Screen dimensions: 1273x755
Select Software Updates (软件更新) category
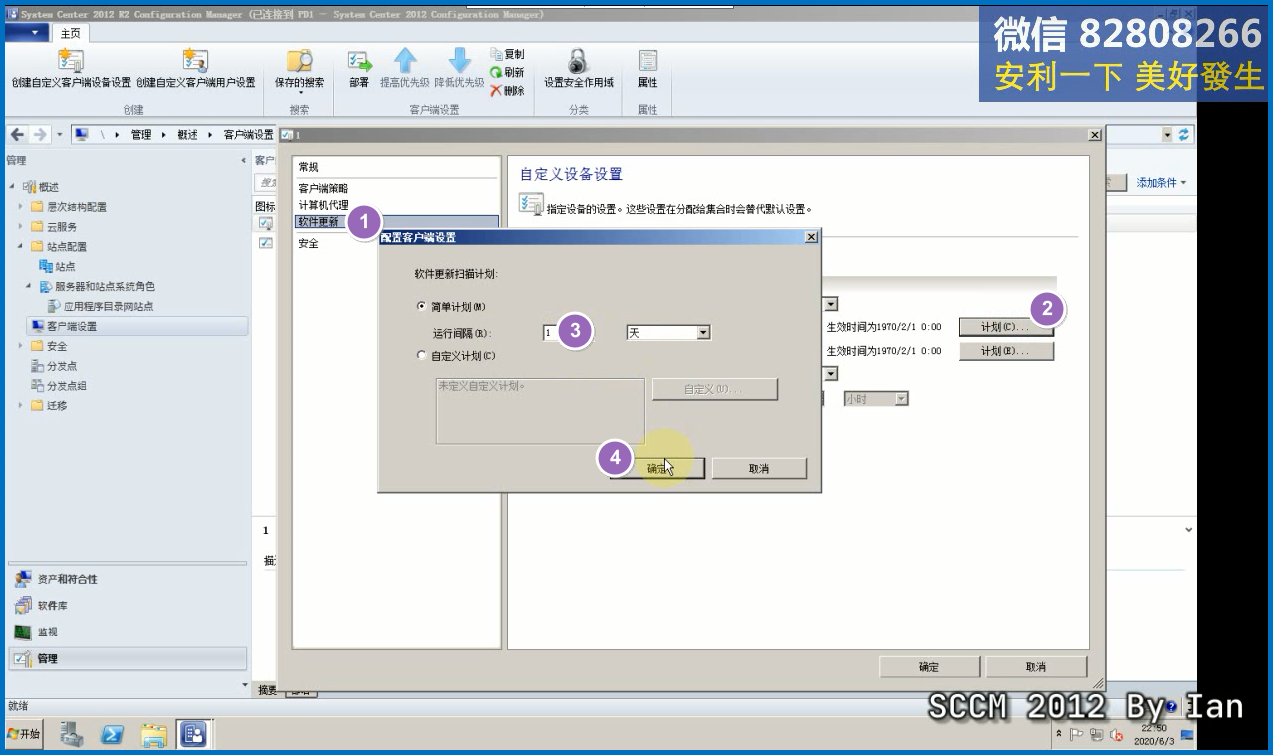[397, 222]
